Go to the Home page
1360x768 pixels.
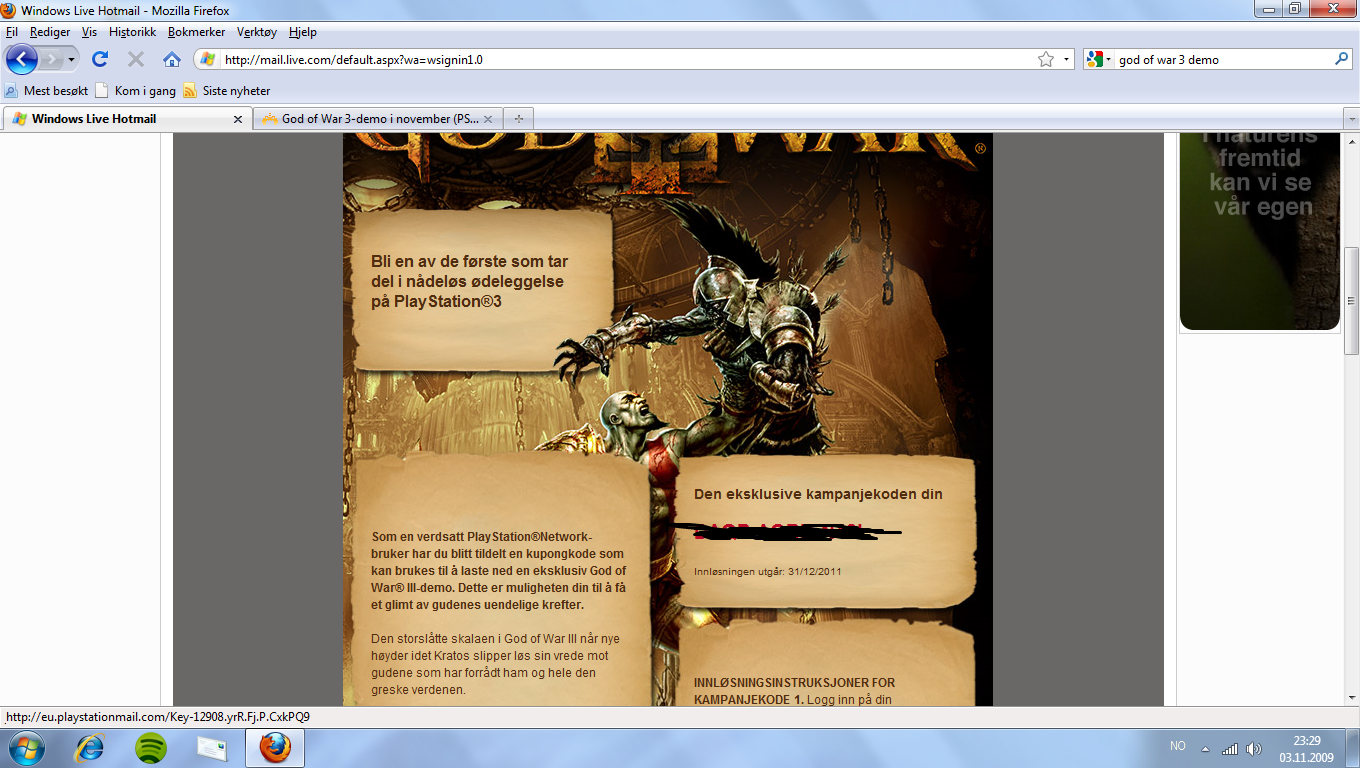pyautogui.click(x=172, y=59)
